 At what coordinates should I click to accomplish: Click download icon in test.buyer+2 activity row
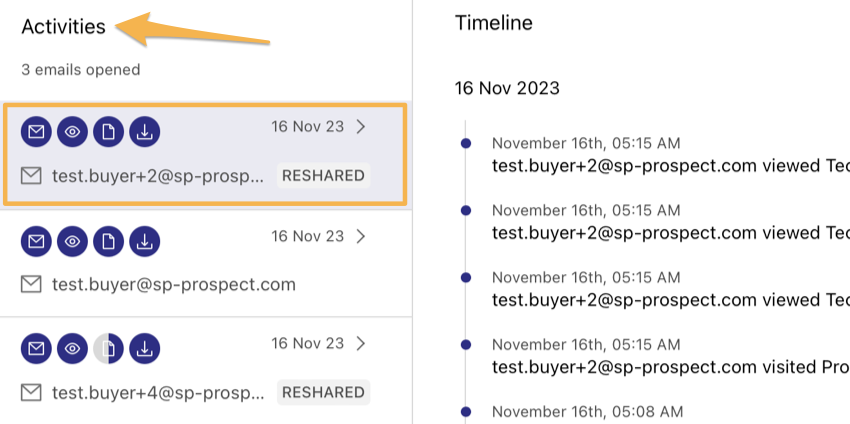[145, 132]
